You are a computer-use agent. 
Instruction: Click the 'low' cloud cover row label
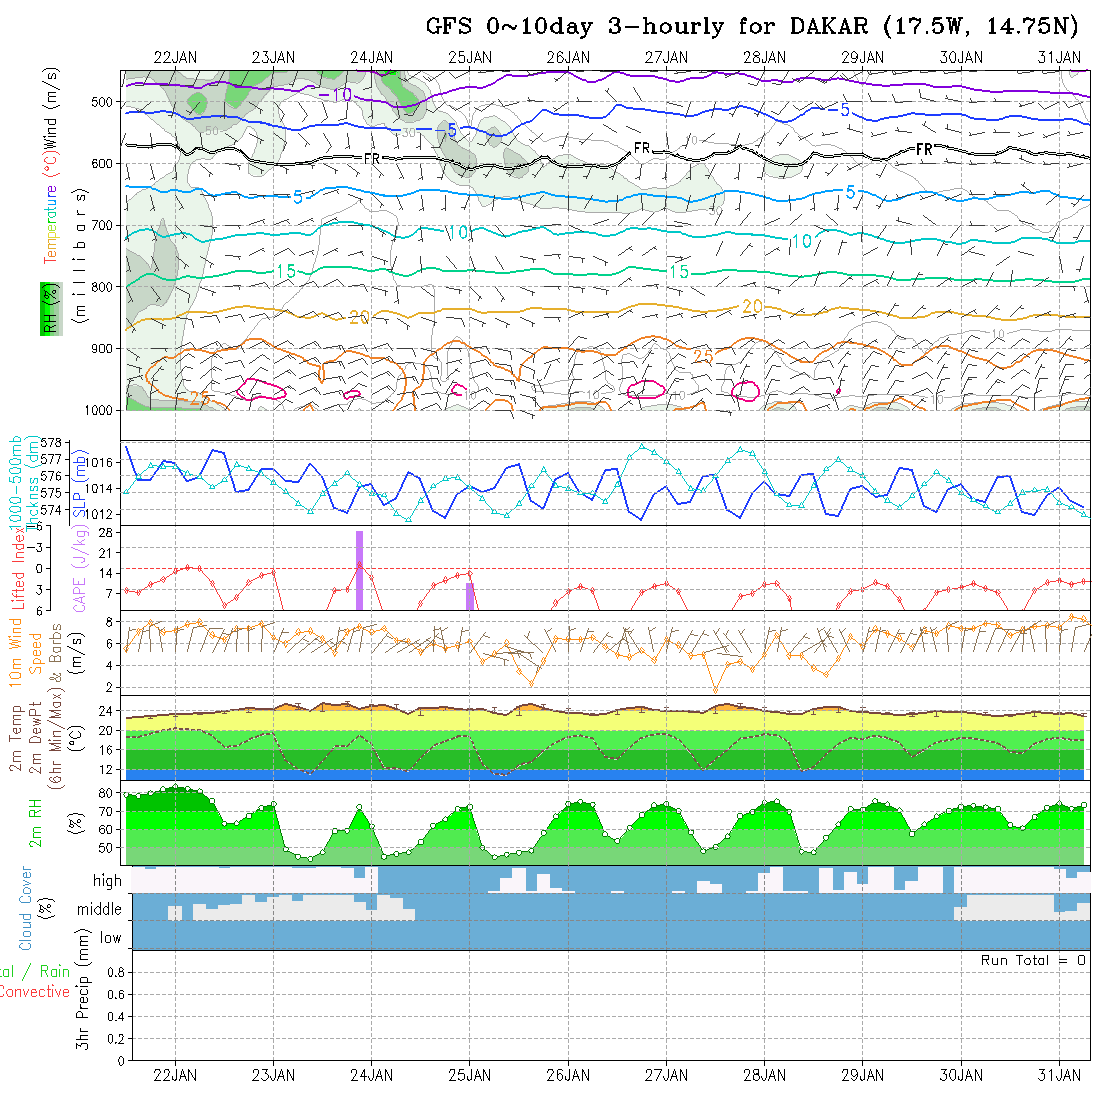click(x=110, y=938)
